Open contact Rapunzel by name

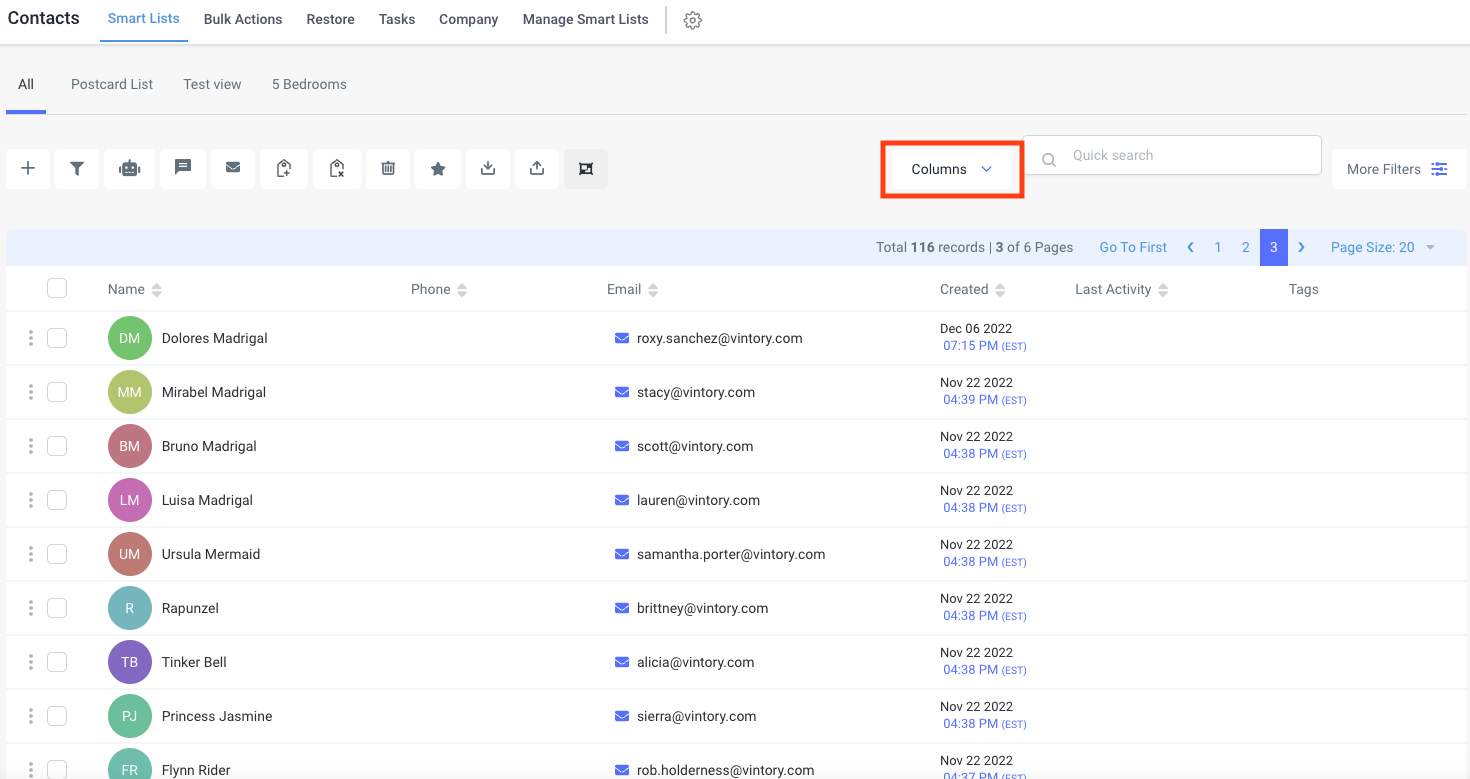[x=190, y=608]
